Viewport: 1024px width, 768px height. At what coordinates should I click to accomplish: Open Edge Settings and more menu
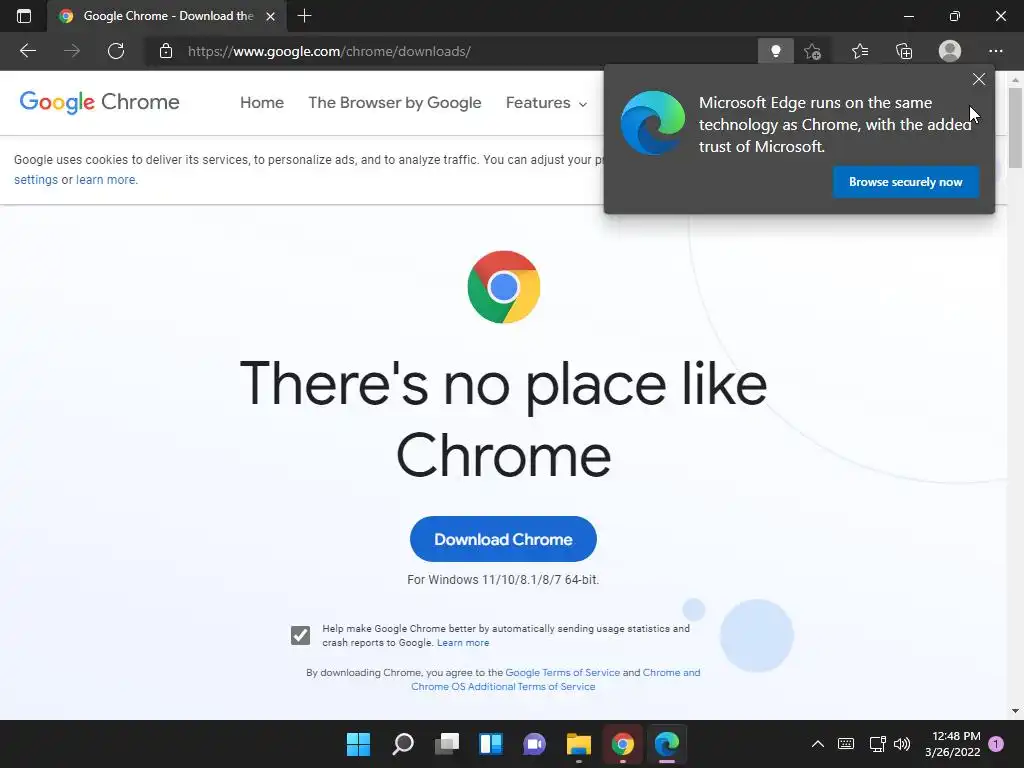tap(995, 51)
